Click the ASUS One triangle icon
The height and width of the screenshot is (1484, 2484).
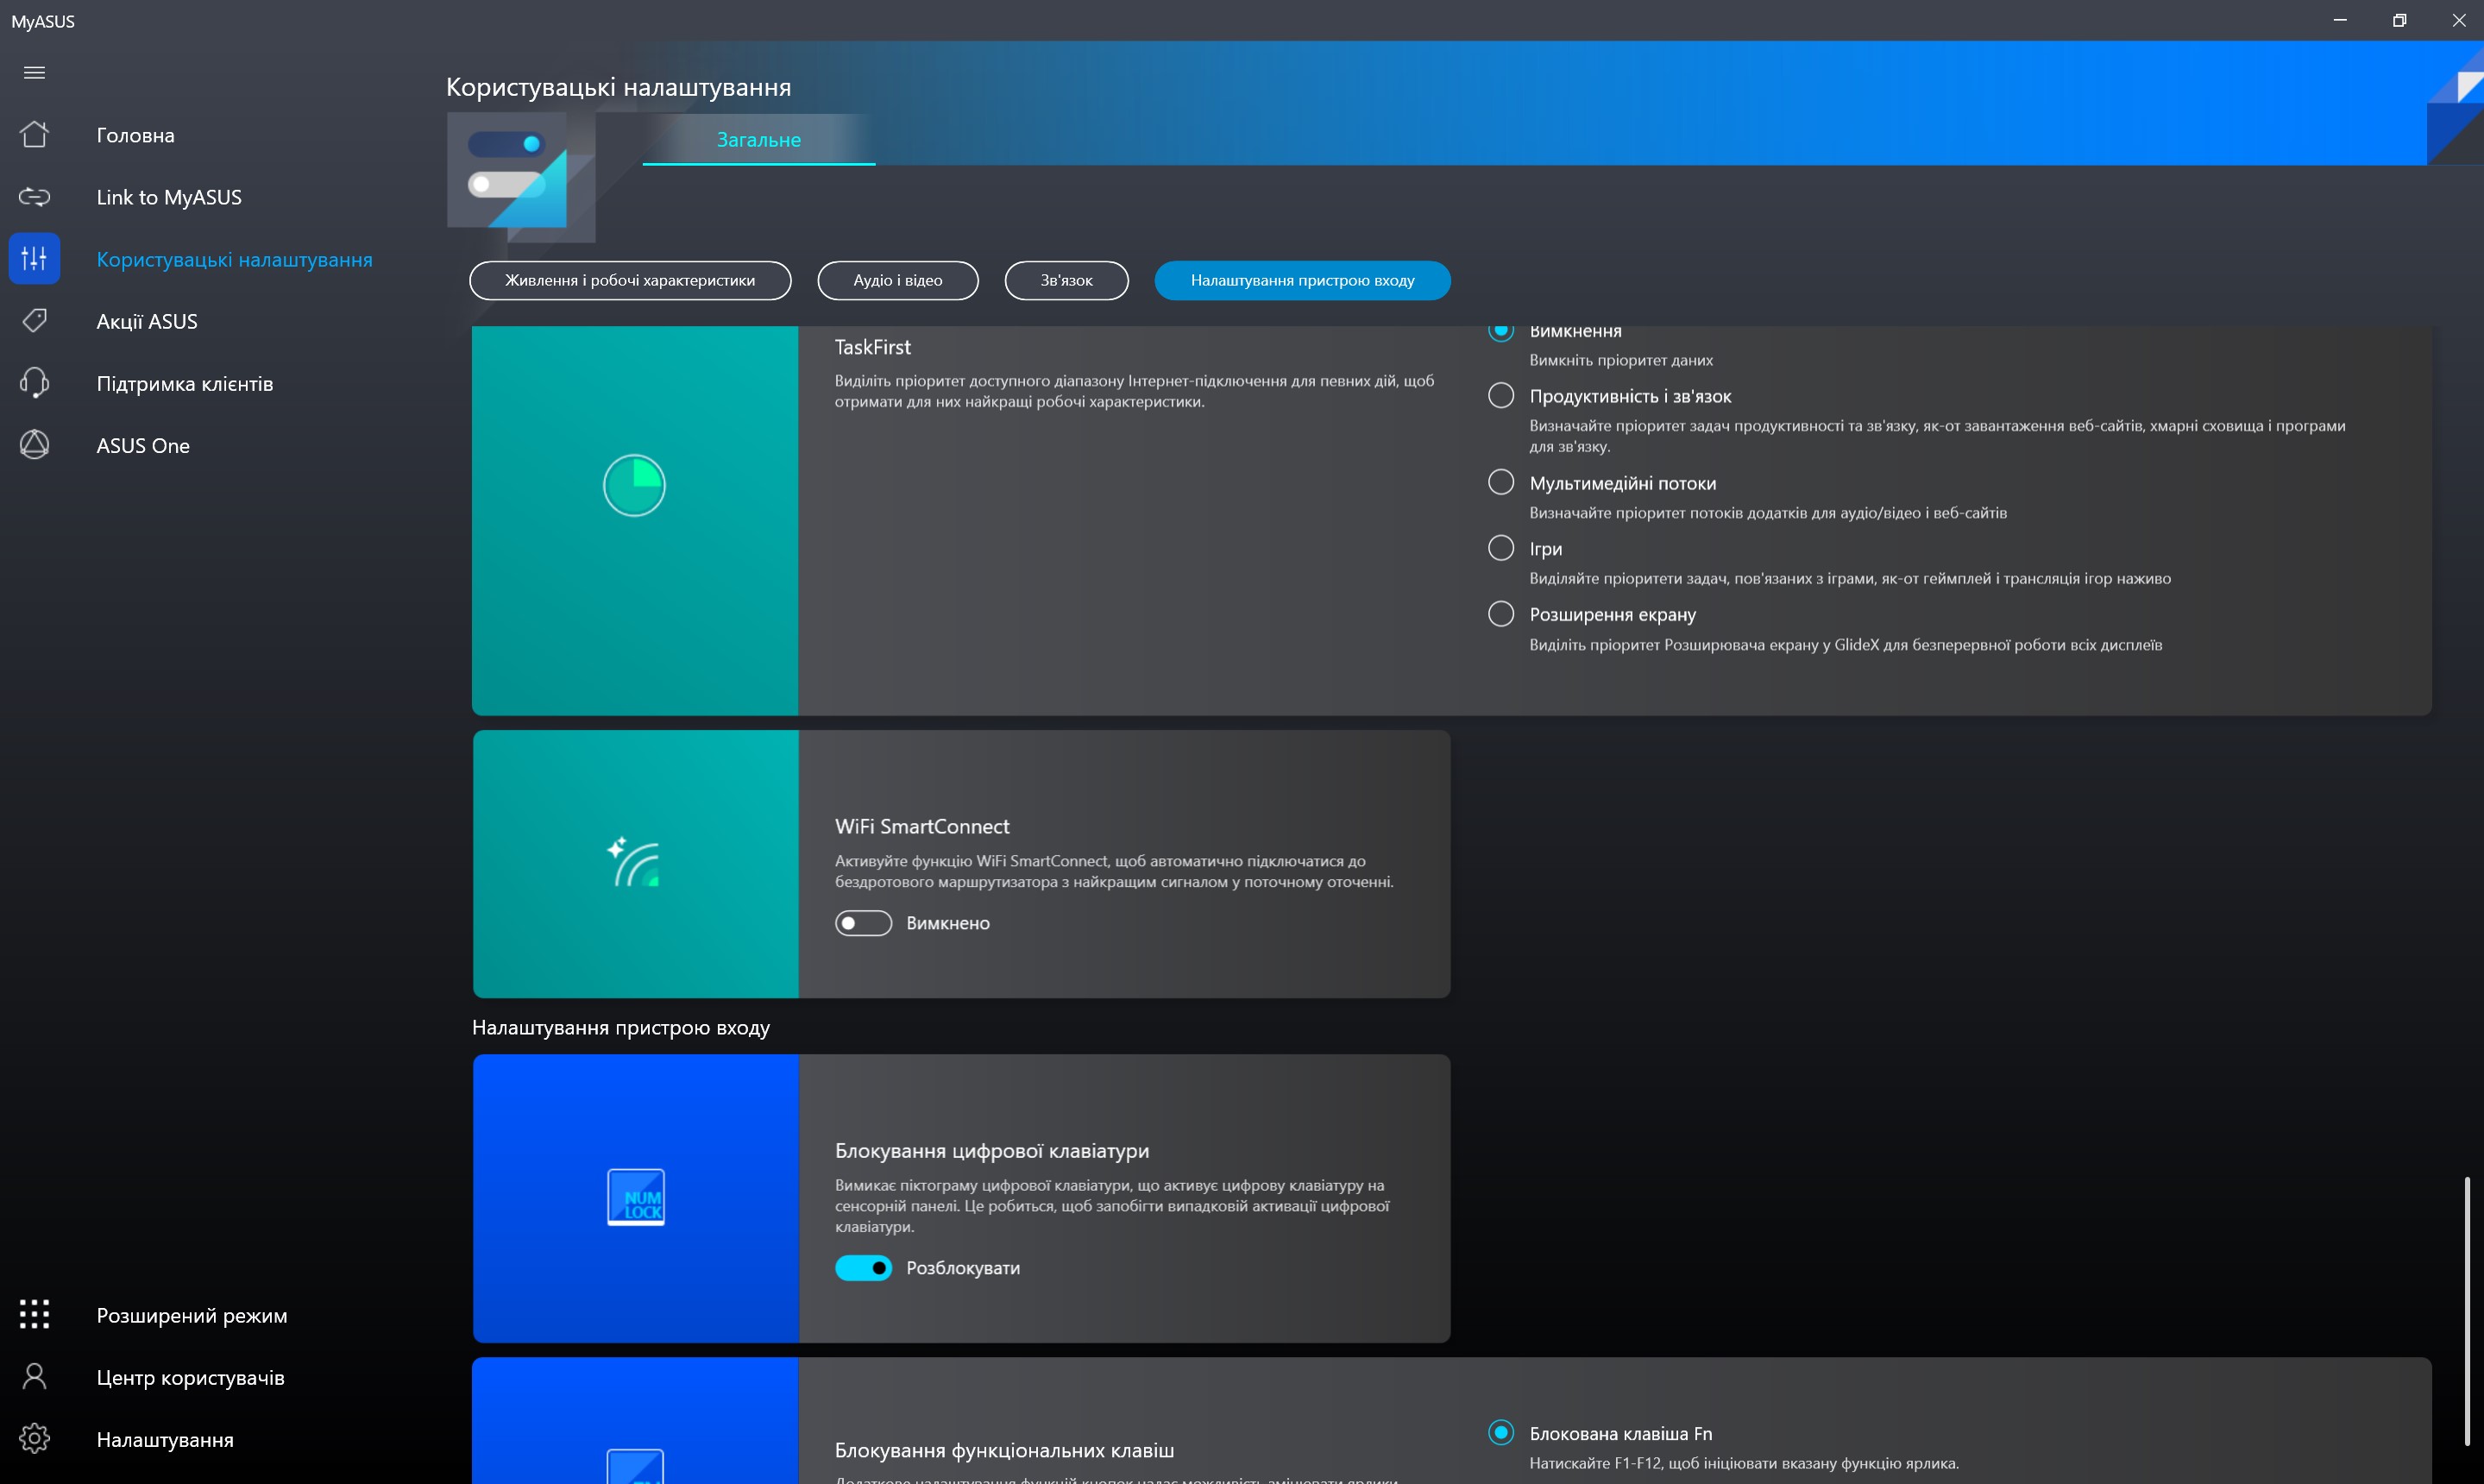point(34,445)
